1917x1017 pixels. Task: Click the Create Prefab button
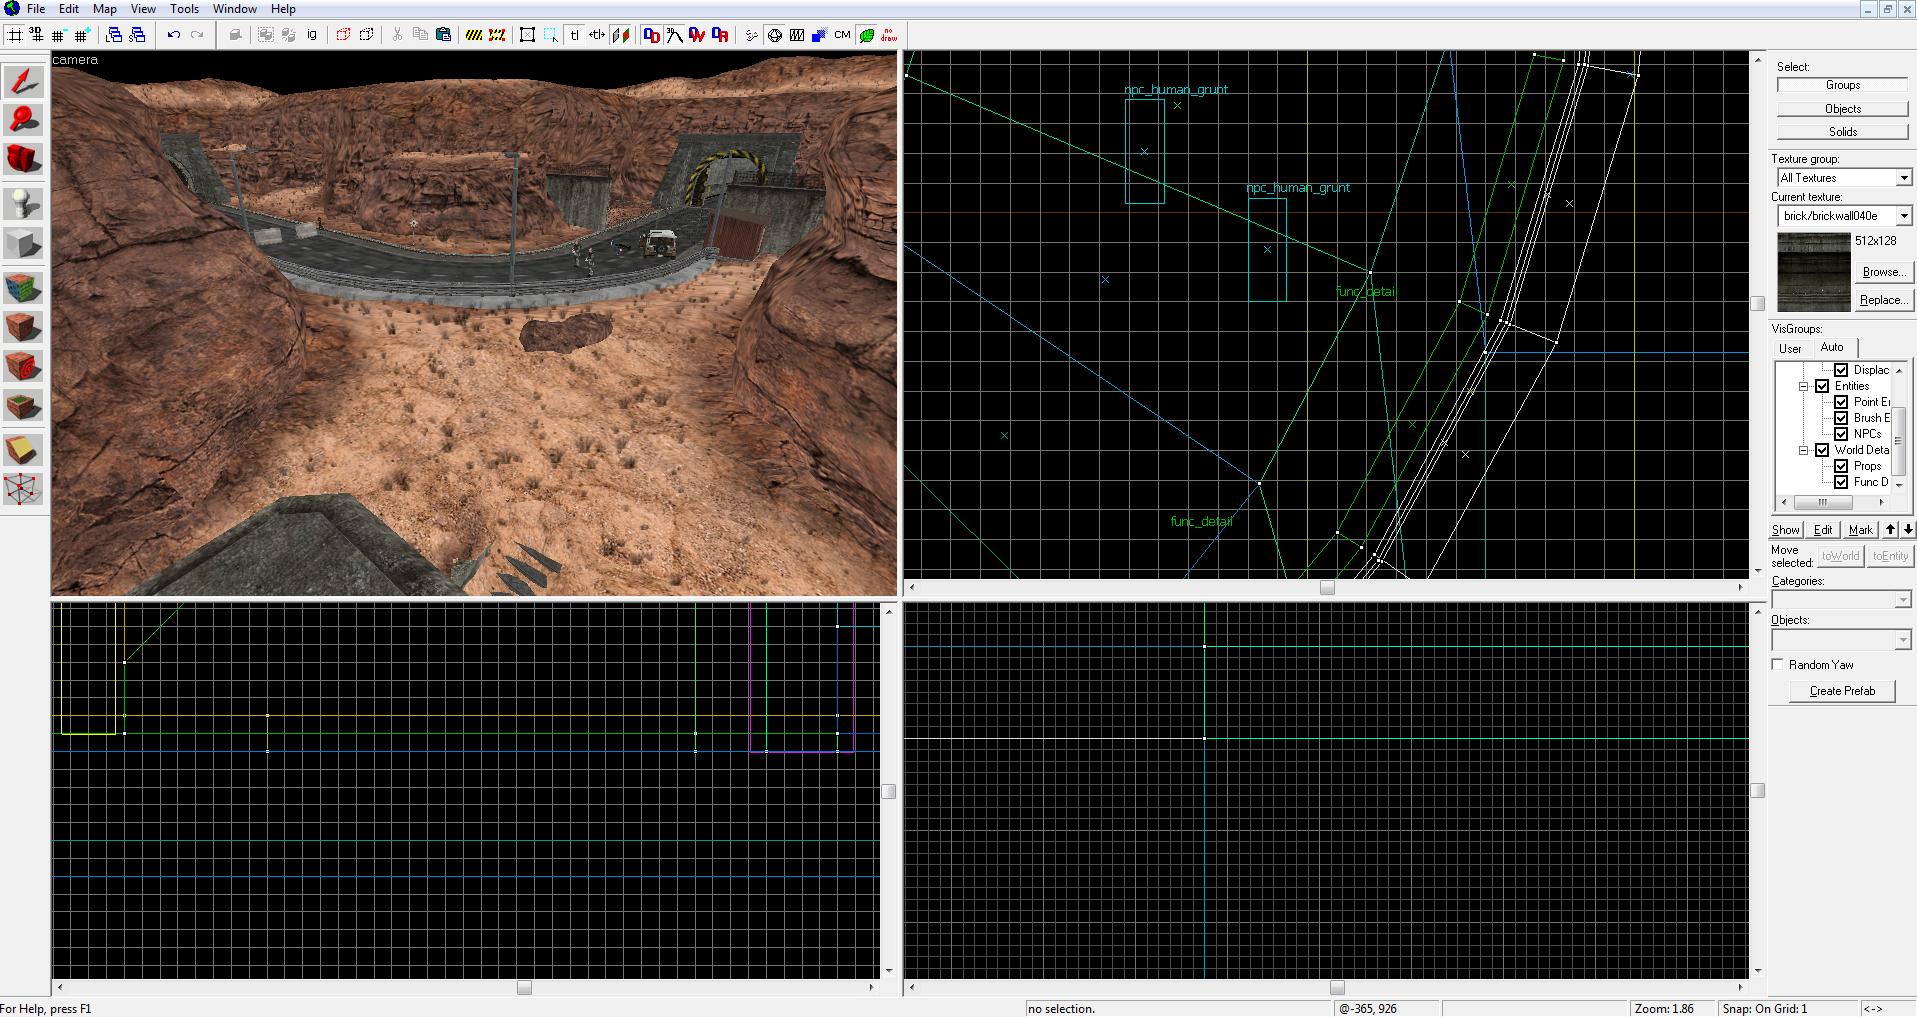click(x=1842, y=691)
